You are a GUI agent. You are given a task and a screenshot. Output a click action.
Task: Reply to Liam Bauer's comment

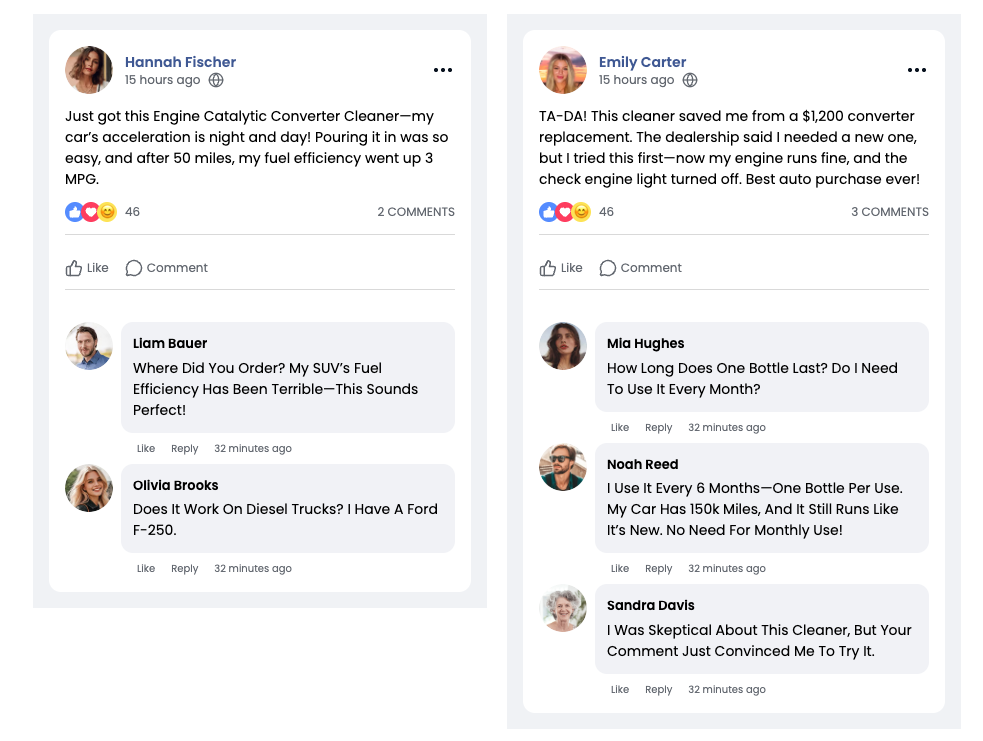[184, 449]
